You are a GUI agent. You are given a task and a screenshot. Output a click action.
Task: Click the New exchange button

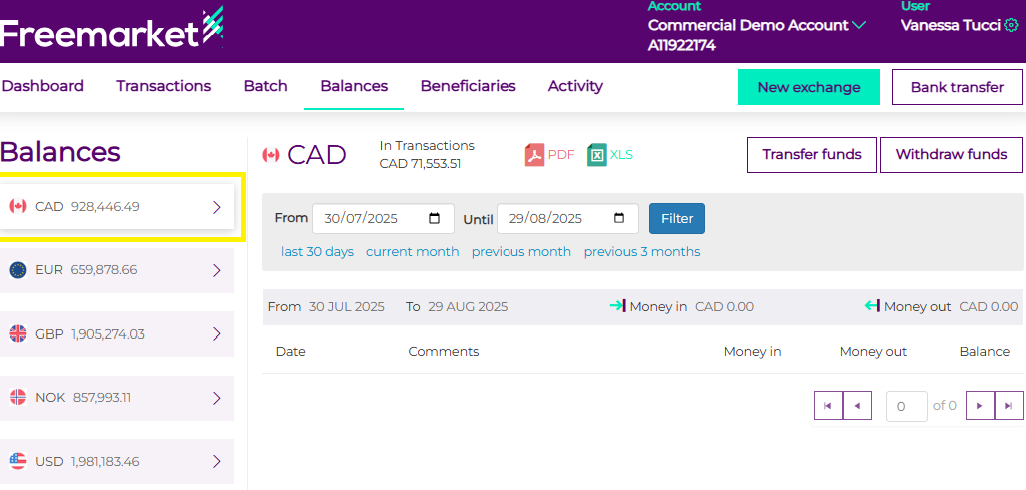(x=808, y=87)
